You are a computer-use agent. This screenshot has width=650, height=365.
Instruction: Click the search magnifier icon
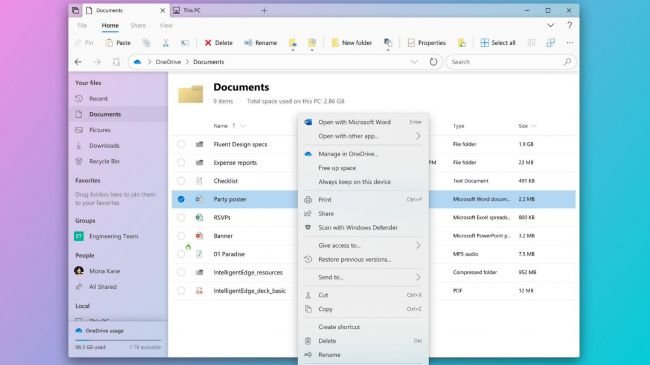coord(568,62)
